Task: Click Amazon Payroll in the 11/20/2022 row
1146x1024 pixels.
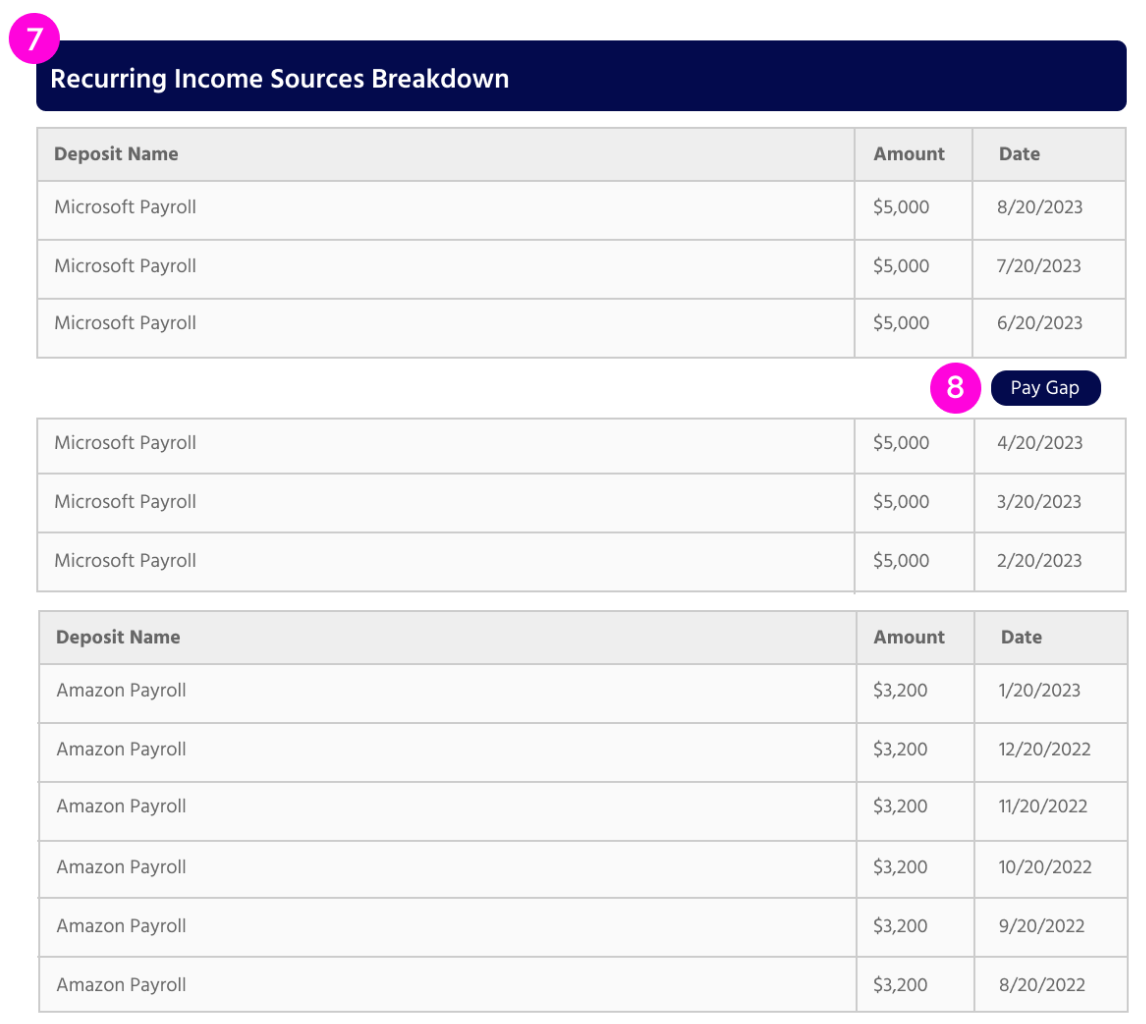Action: 121,806
